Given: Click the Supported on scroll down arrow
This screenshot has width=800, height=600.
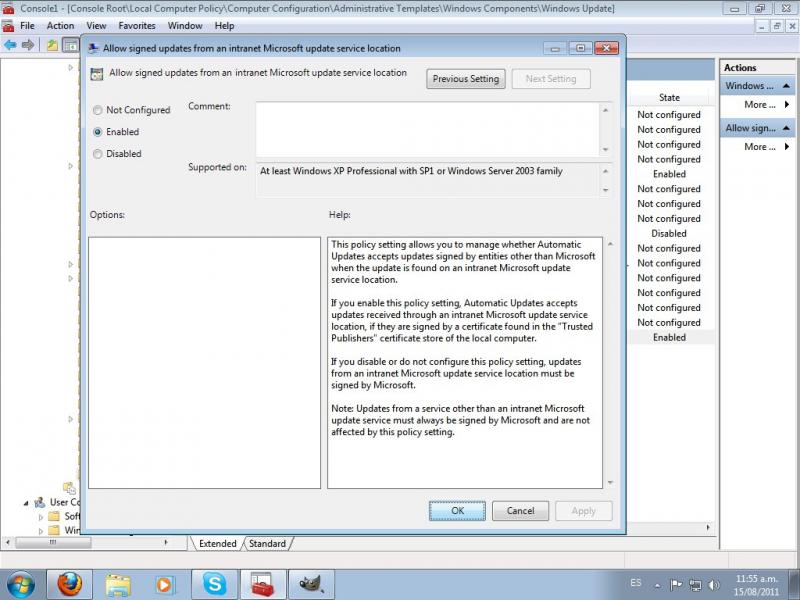Looking at the screenshot, I should click(606, 190).
